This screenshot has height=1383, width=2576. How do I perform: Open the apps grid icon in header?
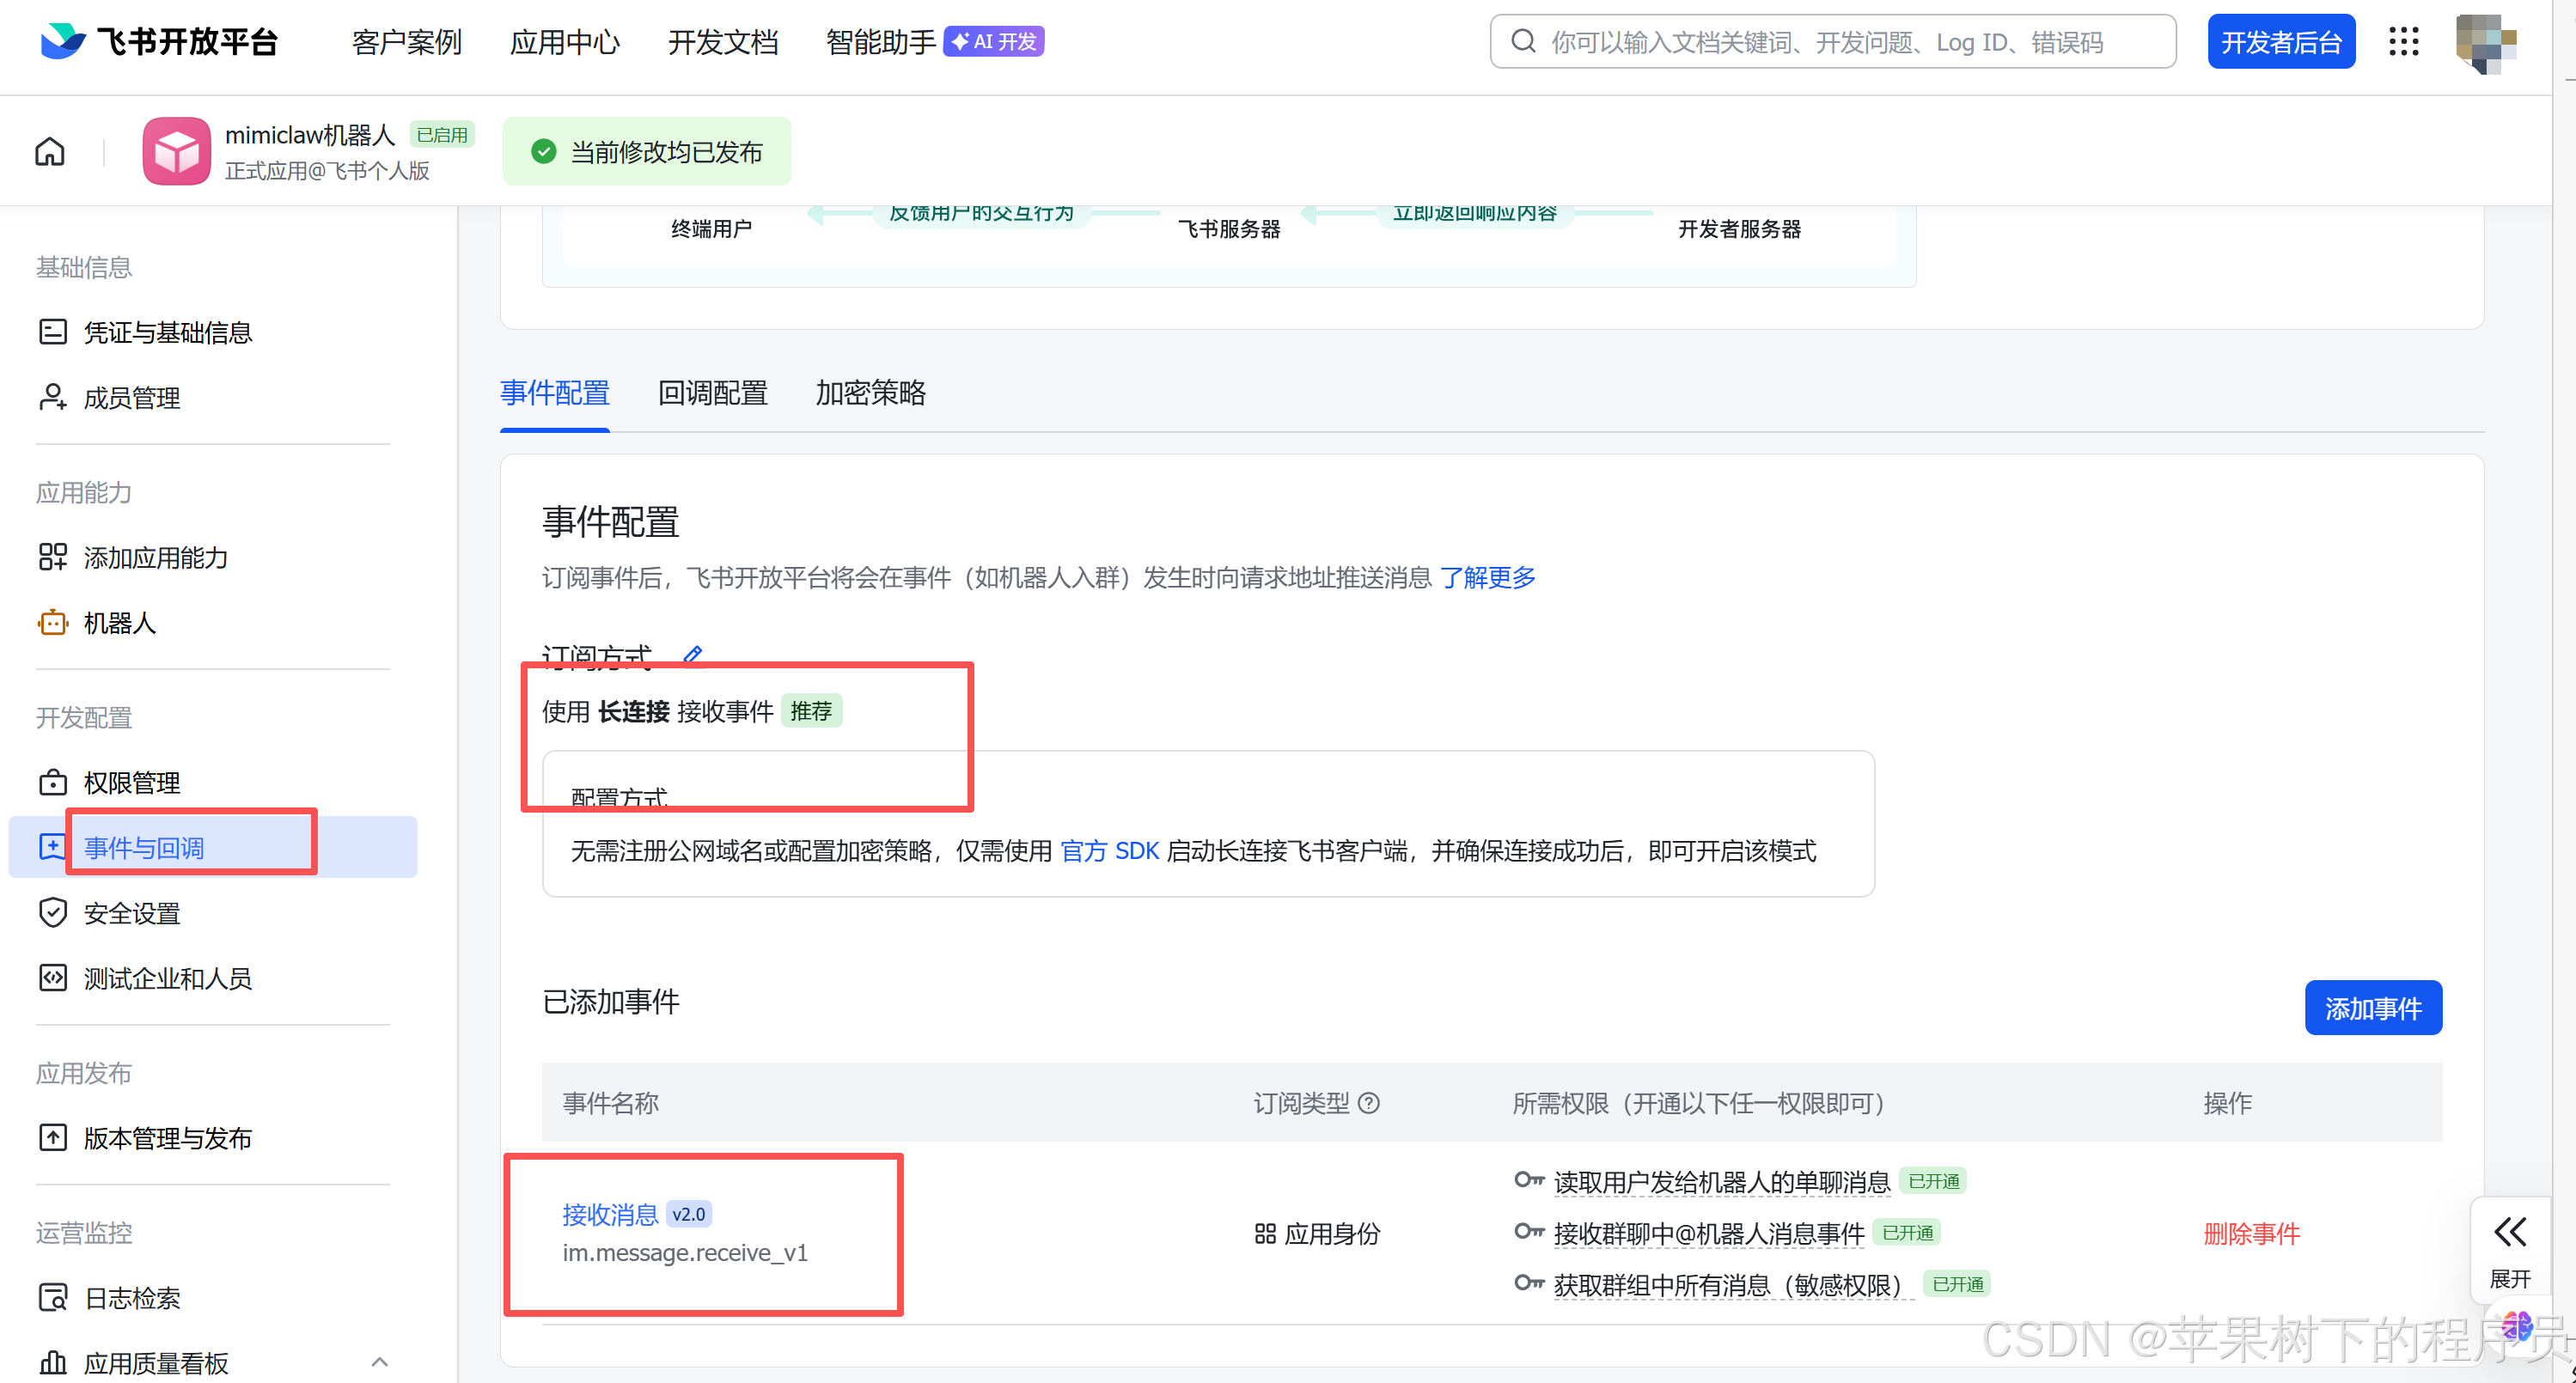tap(2403, 42)
